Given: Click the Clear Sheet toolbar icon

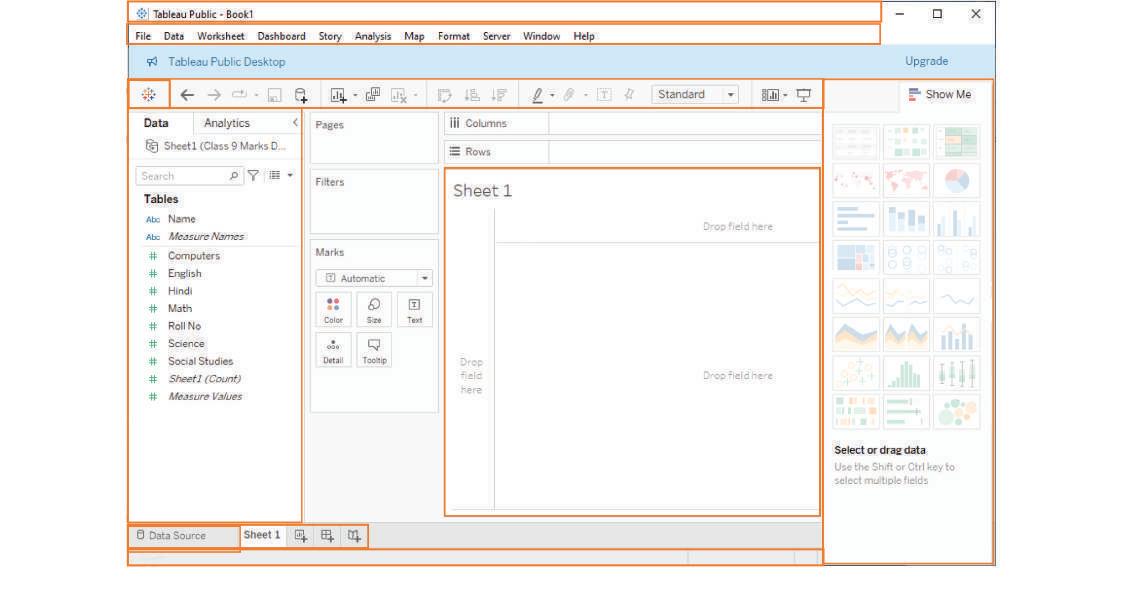Looking at the screenshot, I should 399,95.
